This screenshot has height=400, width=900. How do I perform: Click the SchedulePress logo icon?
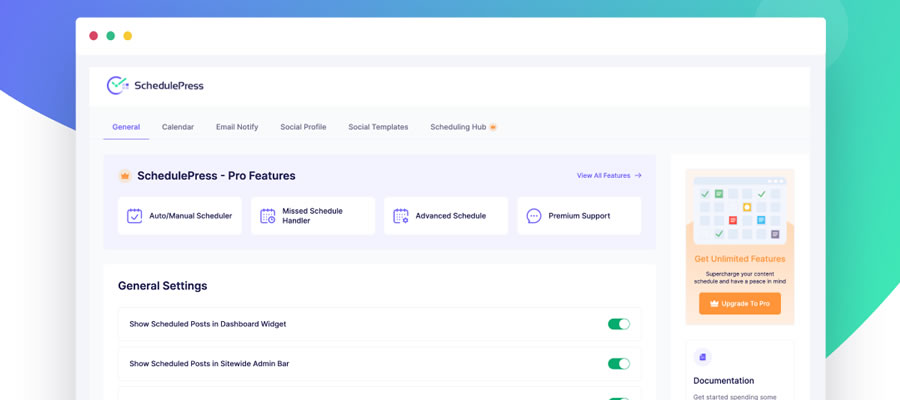118,86
